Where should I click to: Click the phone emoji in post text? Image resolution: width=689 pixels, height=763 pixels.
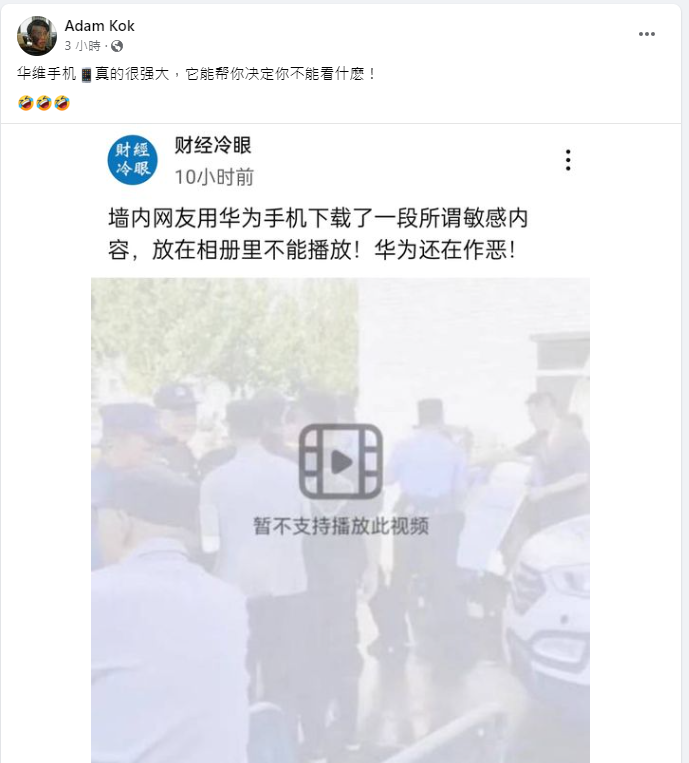click(86, 74)
